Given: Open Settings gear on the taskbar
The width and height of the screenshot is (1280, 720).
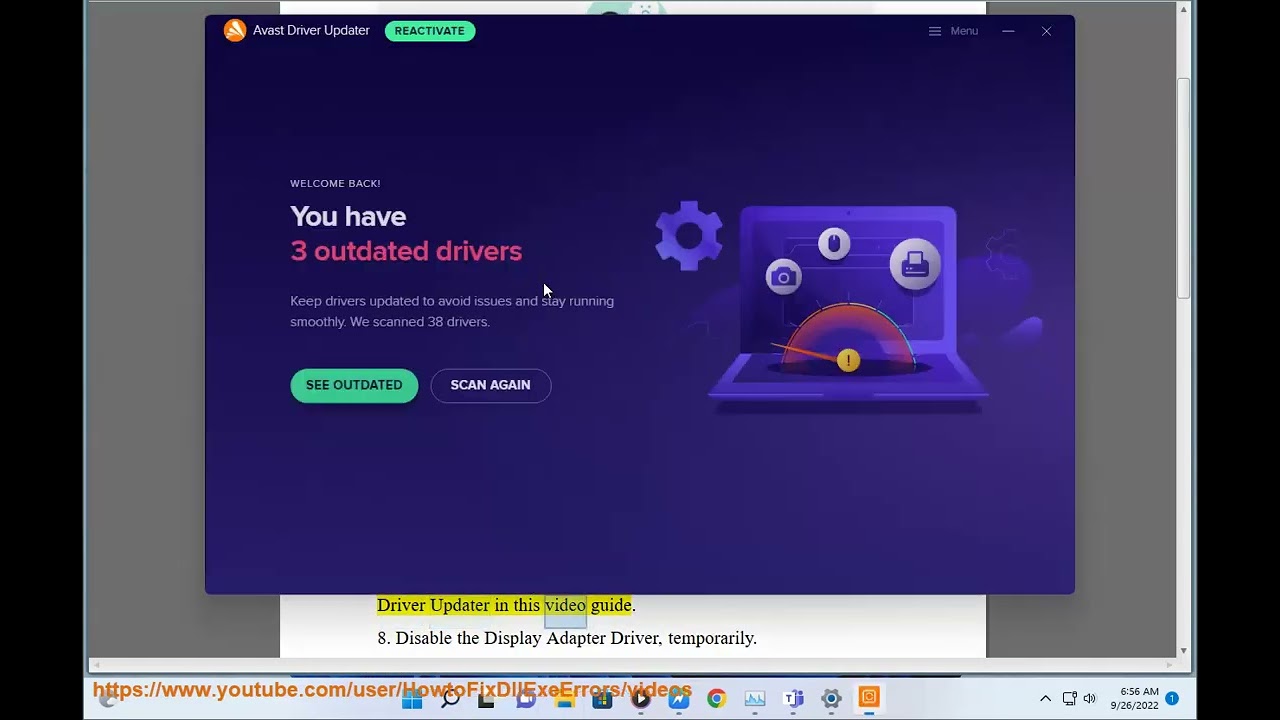Looking at the screenshot, I should pos(831,699).
